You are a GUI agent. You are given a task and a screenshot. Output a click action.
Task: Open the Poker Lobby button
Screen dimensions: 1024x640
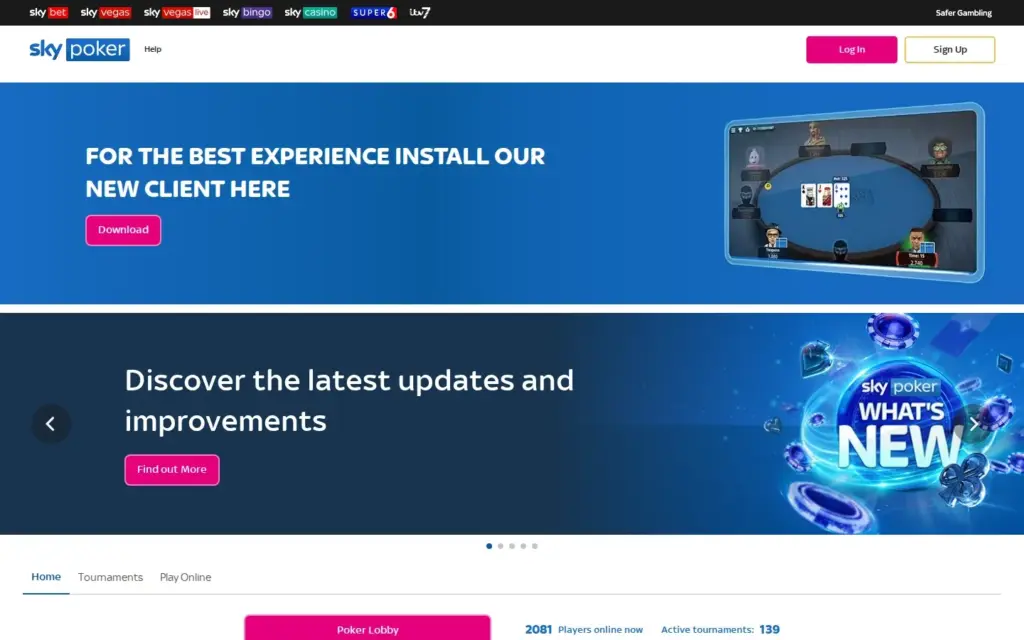coord(368,628)
